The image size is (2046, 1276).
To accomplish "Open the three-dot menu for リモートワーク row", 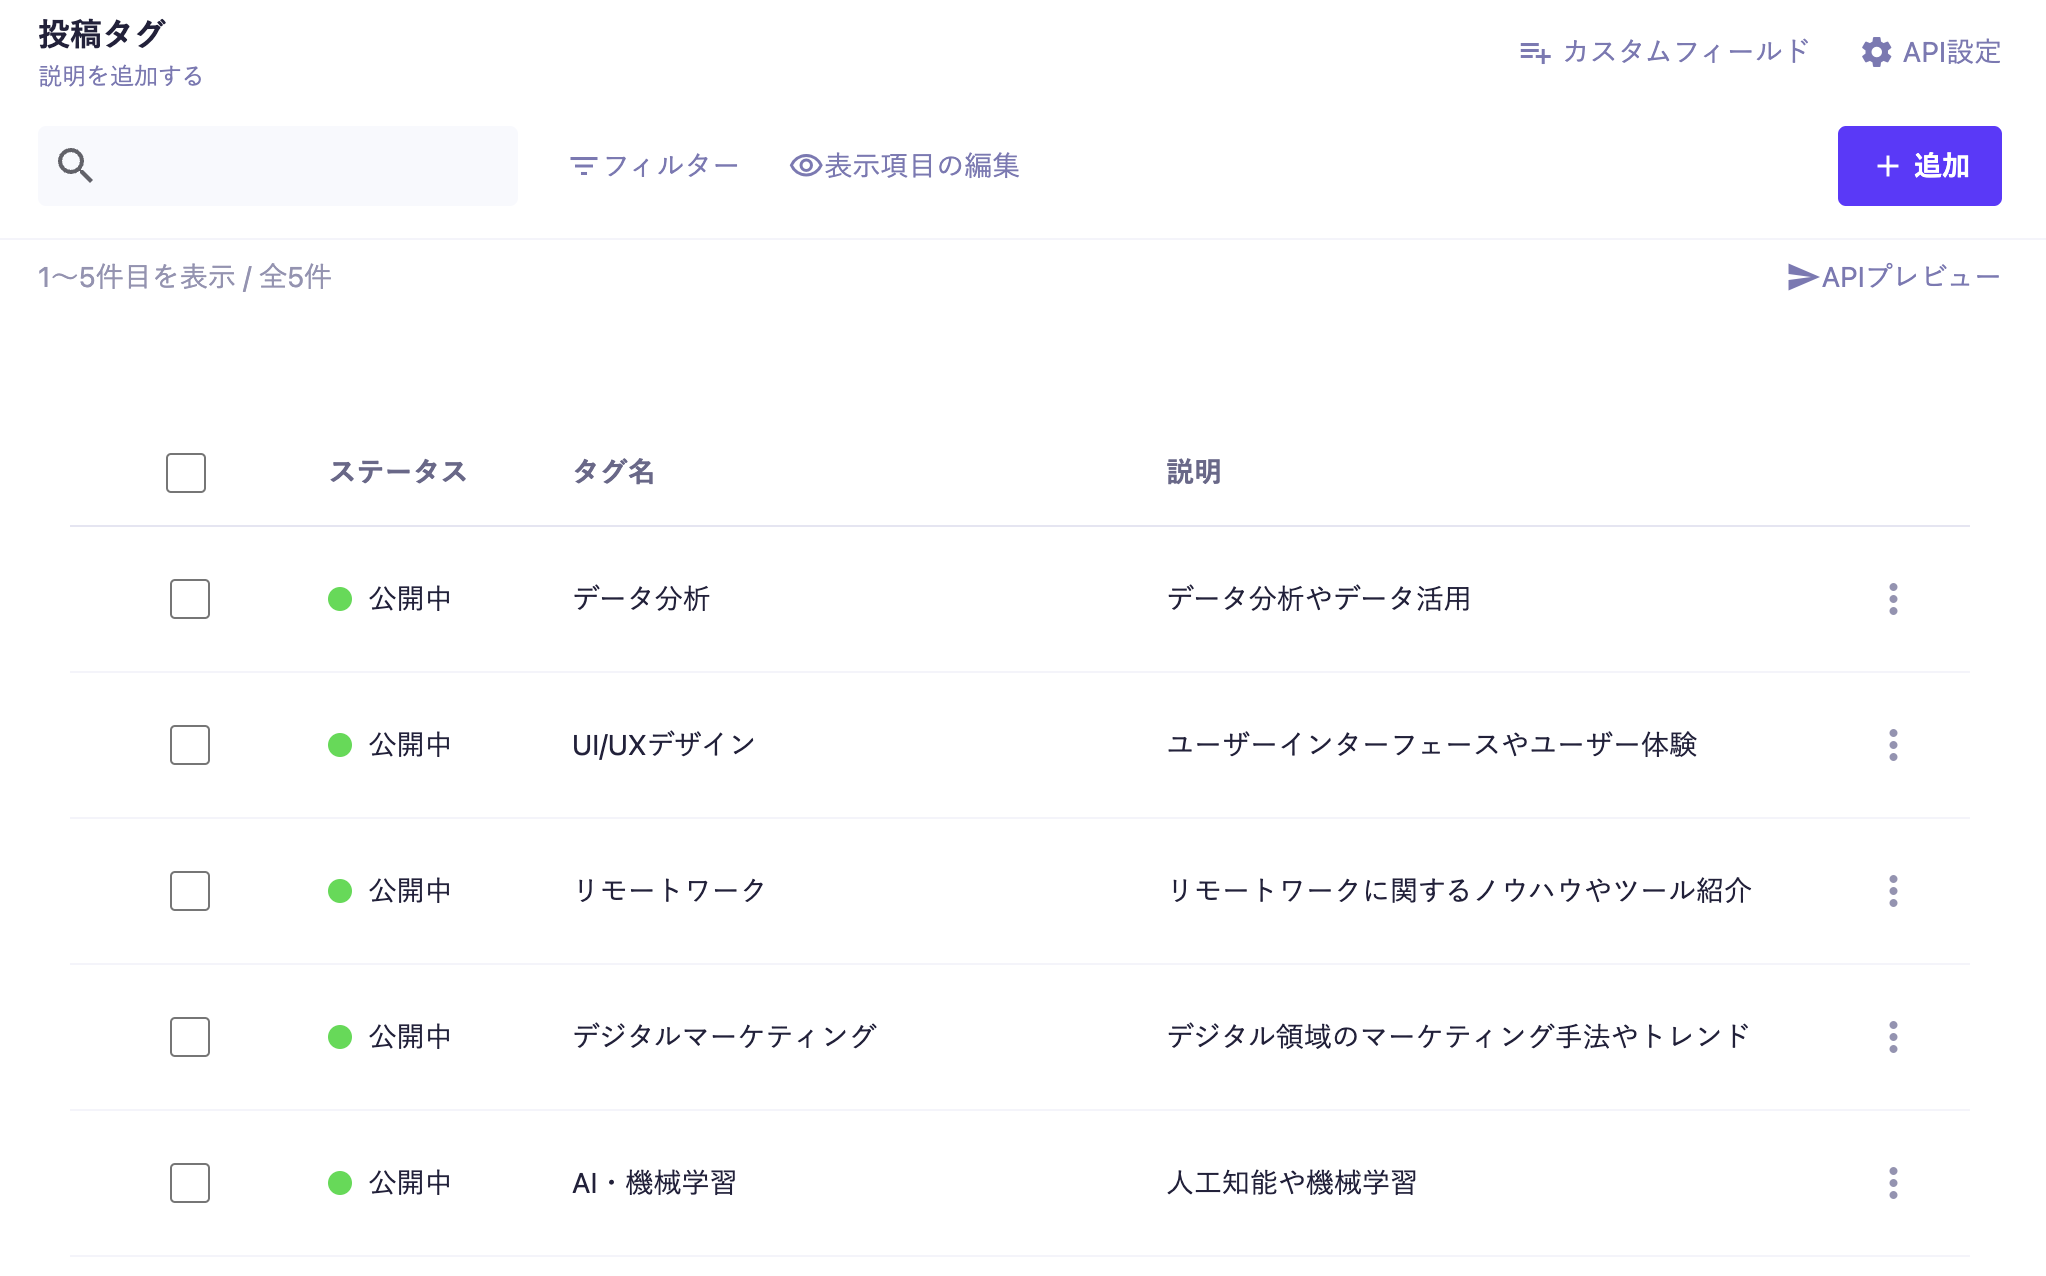I will click(1892, 891).
